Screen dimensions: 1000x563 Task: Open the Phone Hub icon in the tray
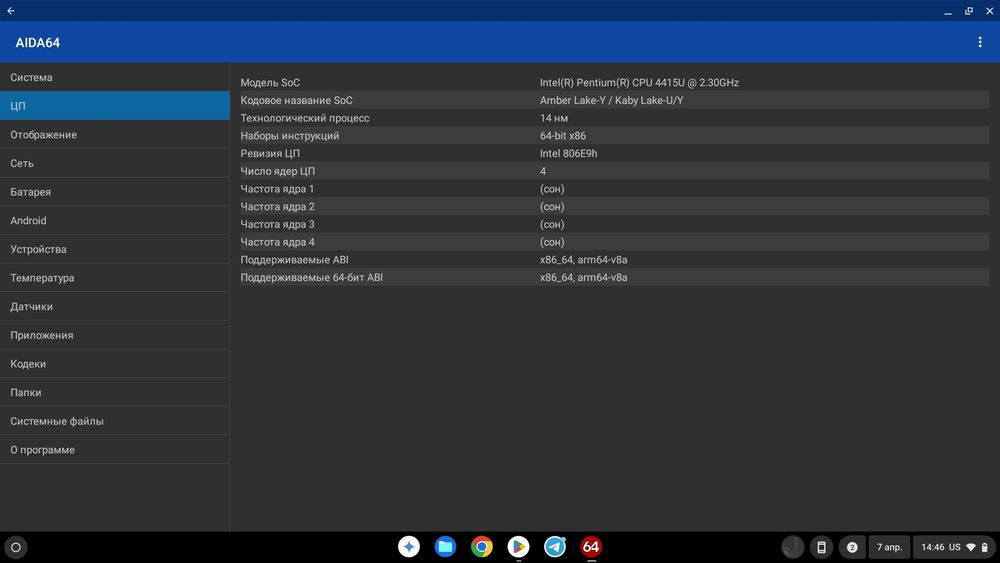[821, 547]
